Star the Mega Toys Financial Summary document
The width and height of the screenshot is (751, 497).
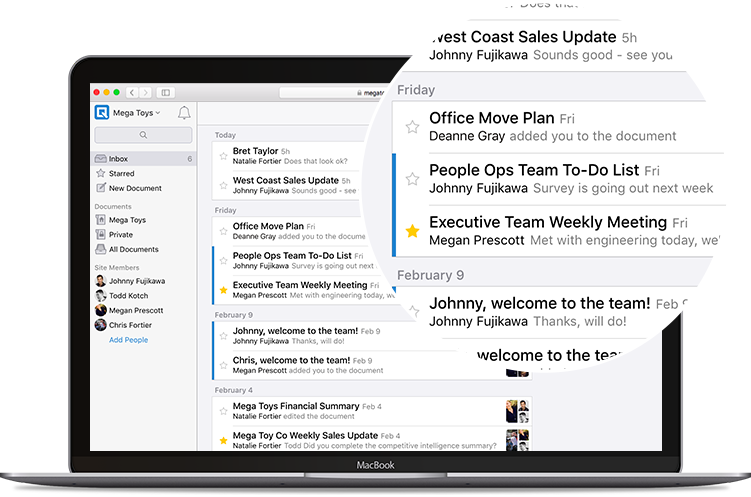pyautogui.click(x=223, y=412)
